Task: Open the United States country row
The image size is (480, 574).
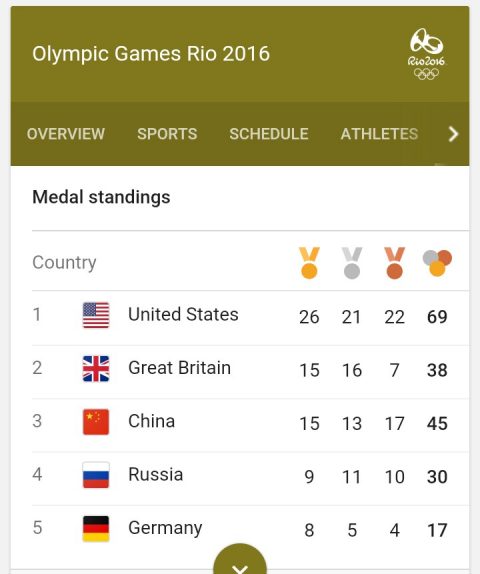Action: click(x=250, y=318)
